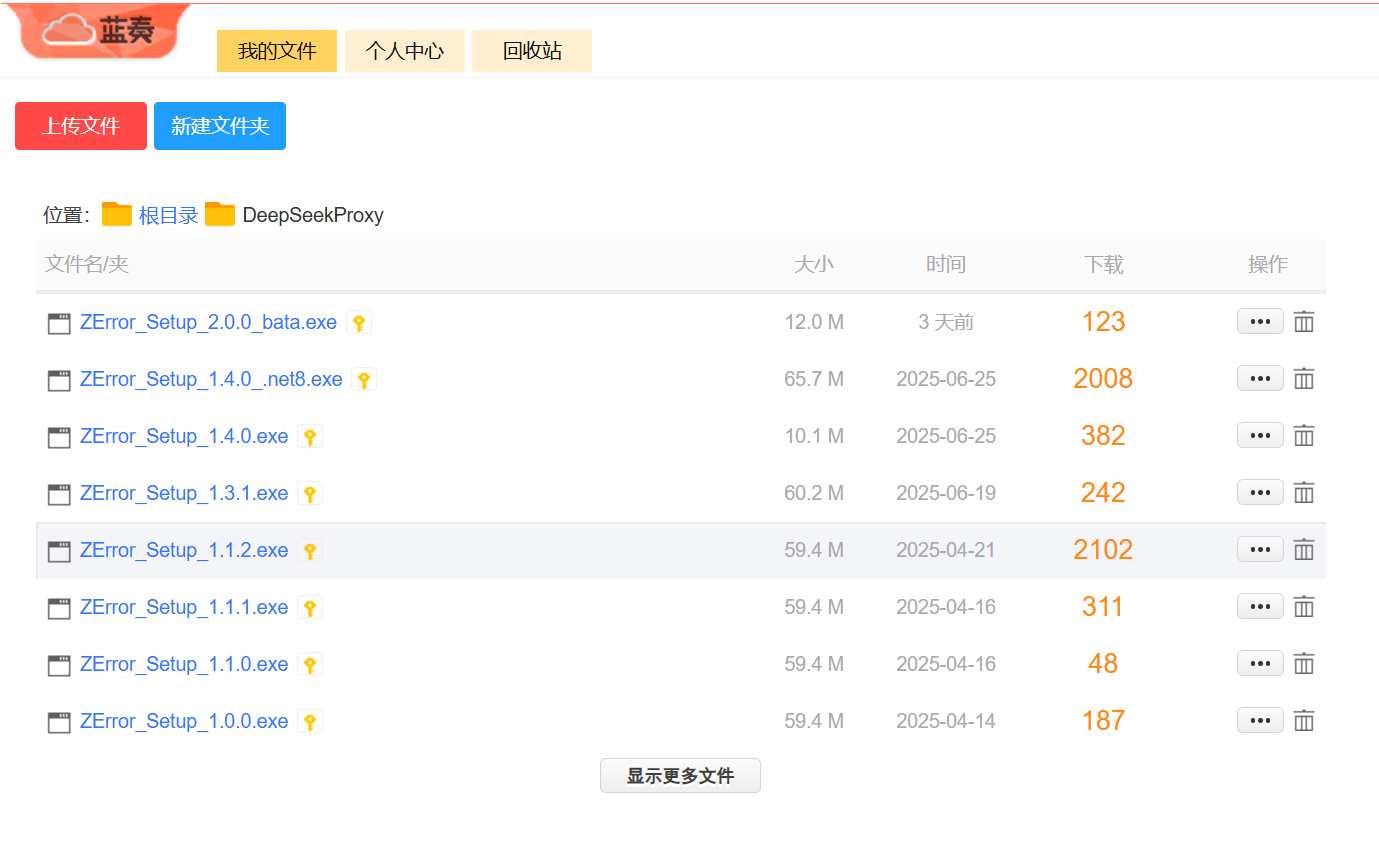Open the three-dot menu for ZError_Setup_1.3.1.exe
1379x848 pixels.
click(1260, 493)
